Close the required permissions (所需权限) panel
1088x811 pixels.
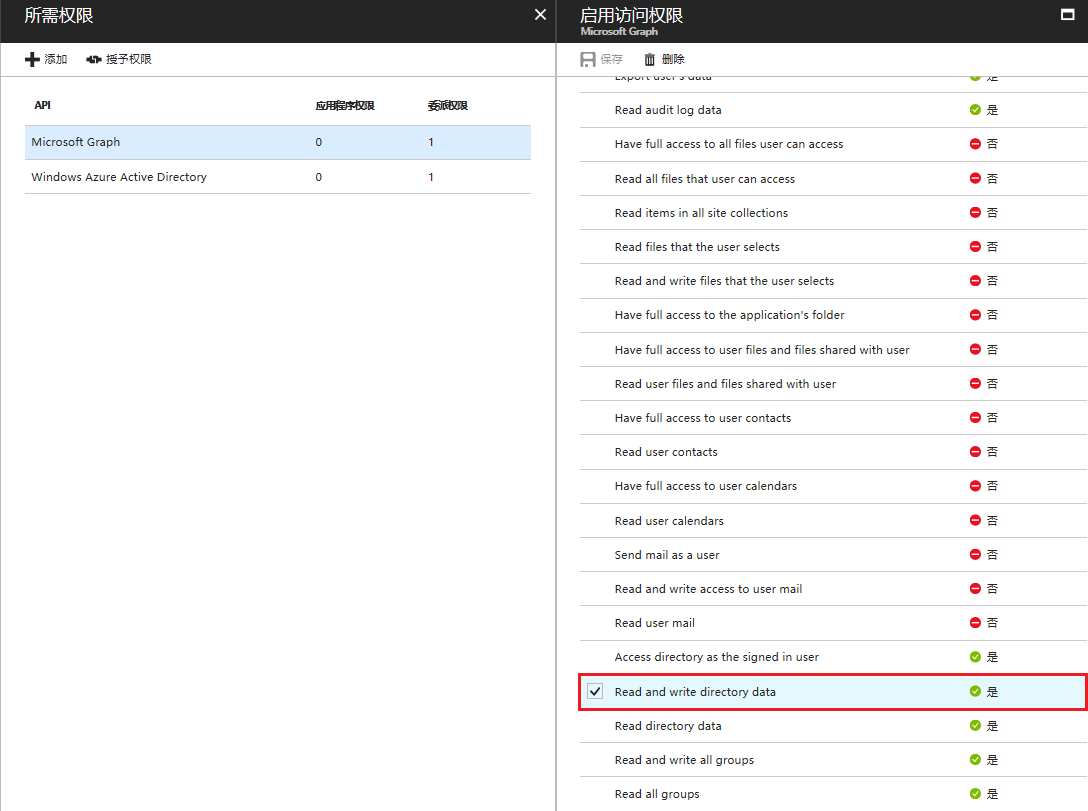coord(540,15)
